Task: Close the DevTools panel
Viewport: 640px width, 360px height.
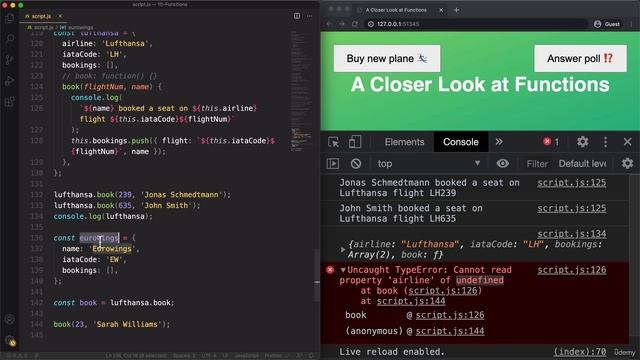Action: [627, 142]
